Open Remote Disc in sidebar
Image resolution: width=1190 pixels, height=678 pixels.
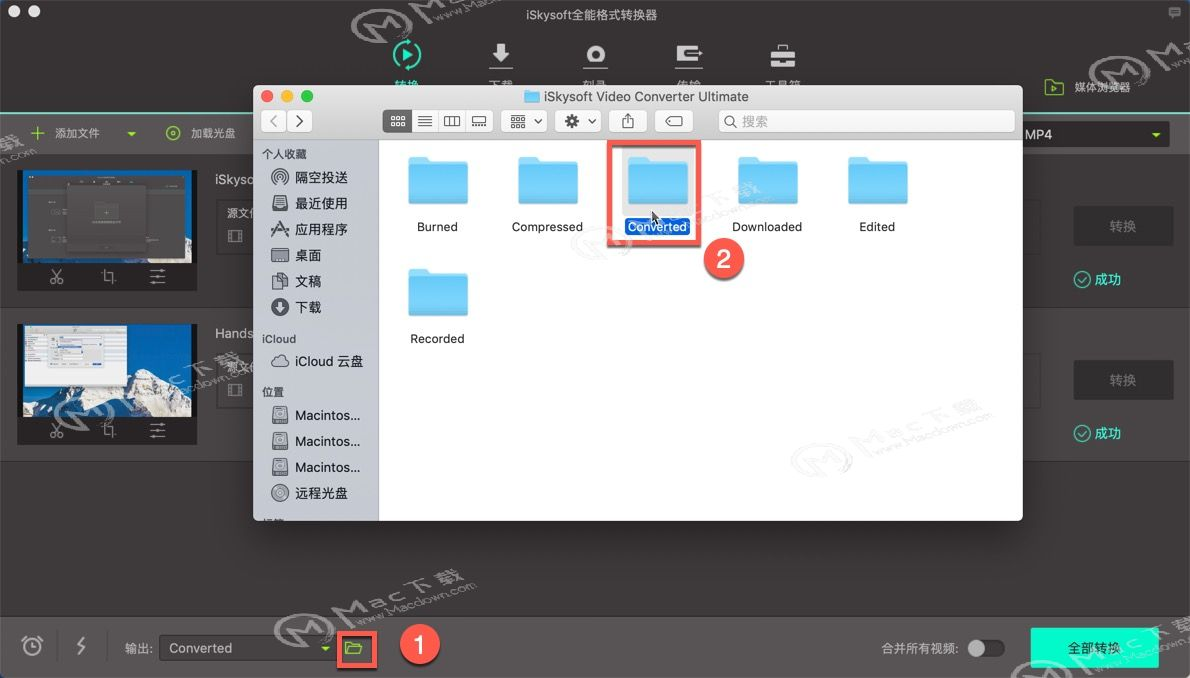tap(310, 494)
